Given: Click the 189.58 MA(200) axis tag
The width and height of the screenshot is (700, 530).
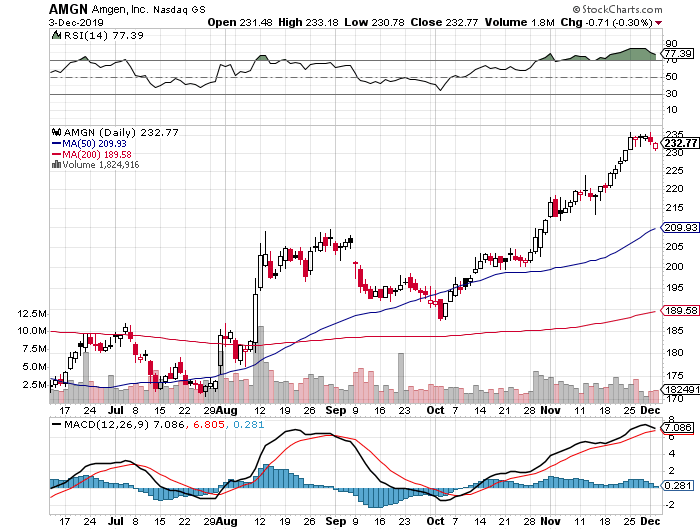Looking at the screenshot, I should (x=679, y=310).
